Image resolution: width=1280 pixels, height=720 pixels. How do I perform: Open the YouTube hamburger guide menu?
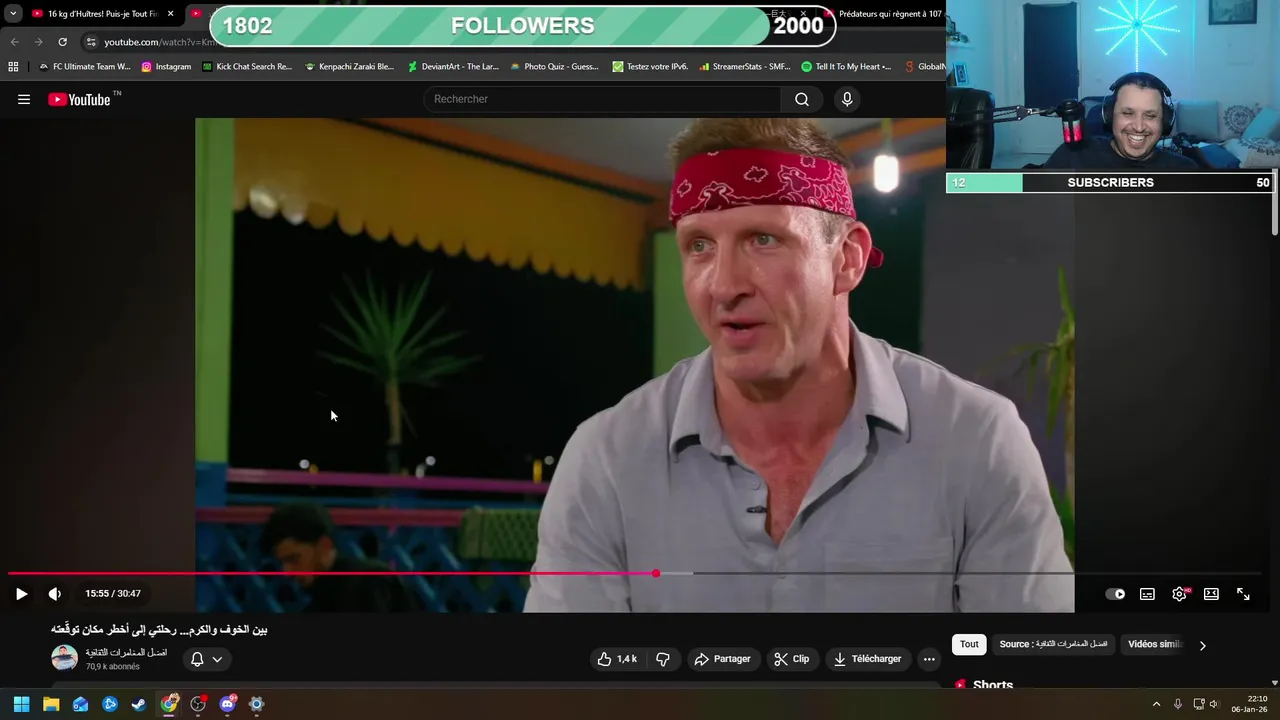24,99
